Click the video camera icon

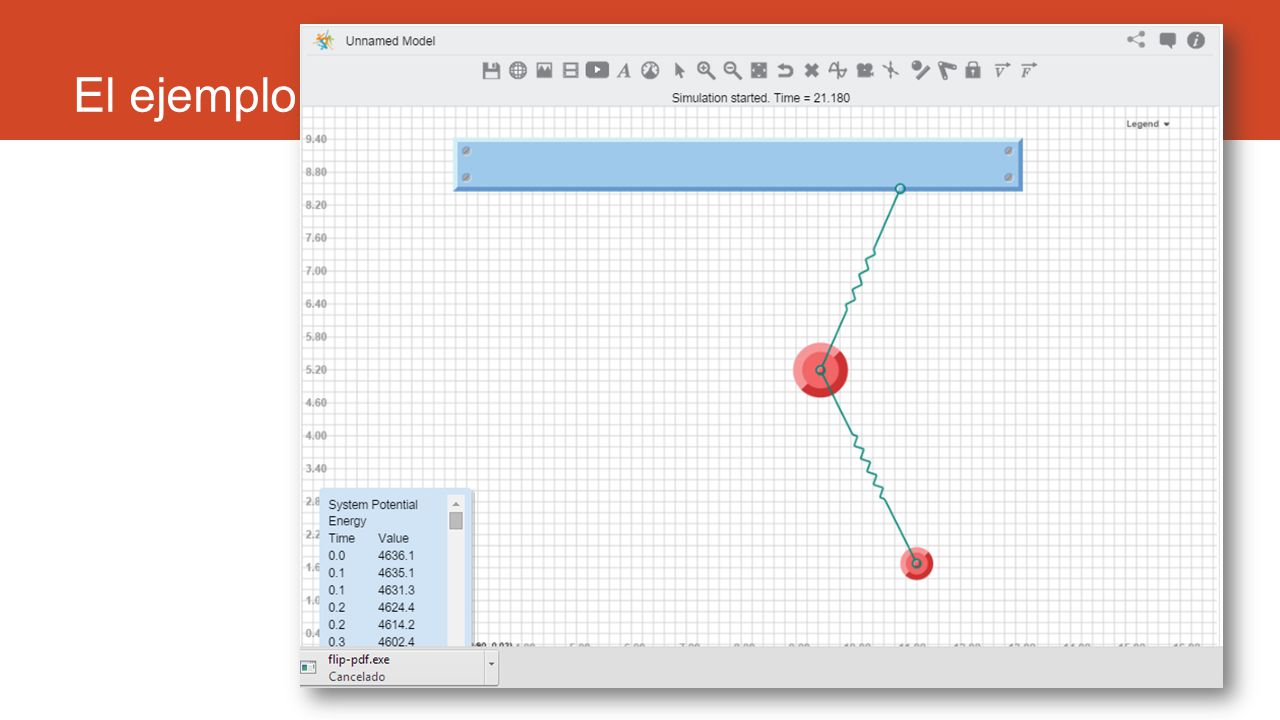click(x=865, y=70)
